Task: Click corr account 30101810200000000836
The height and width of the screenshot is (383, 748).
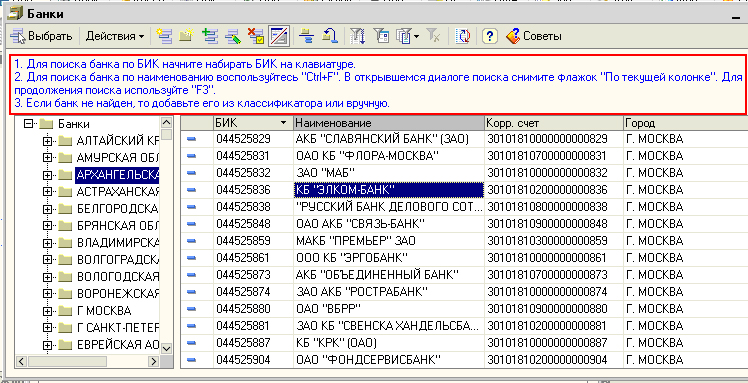Action: (554, 190)
